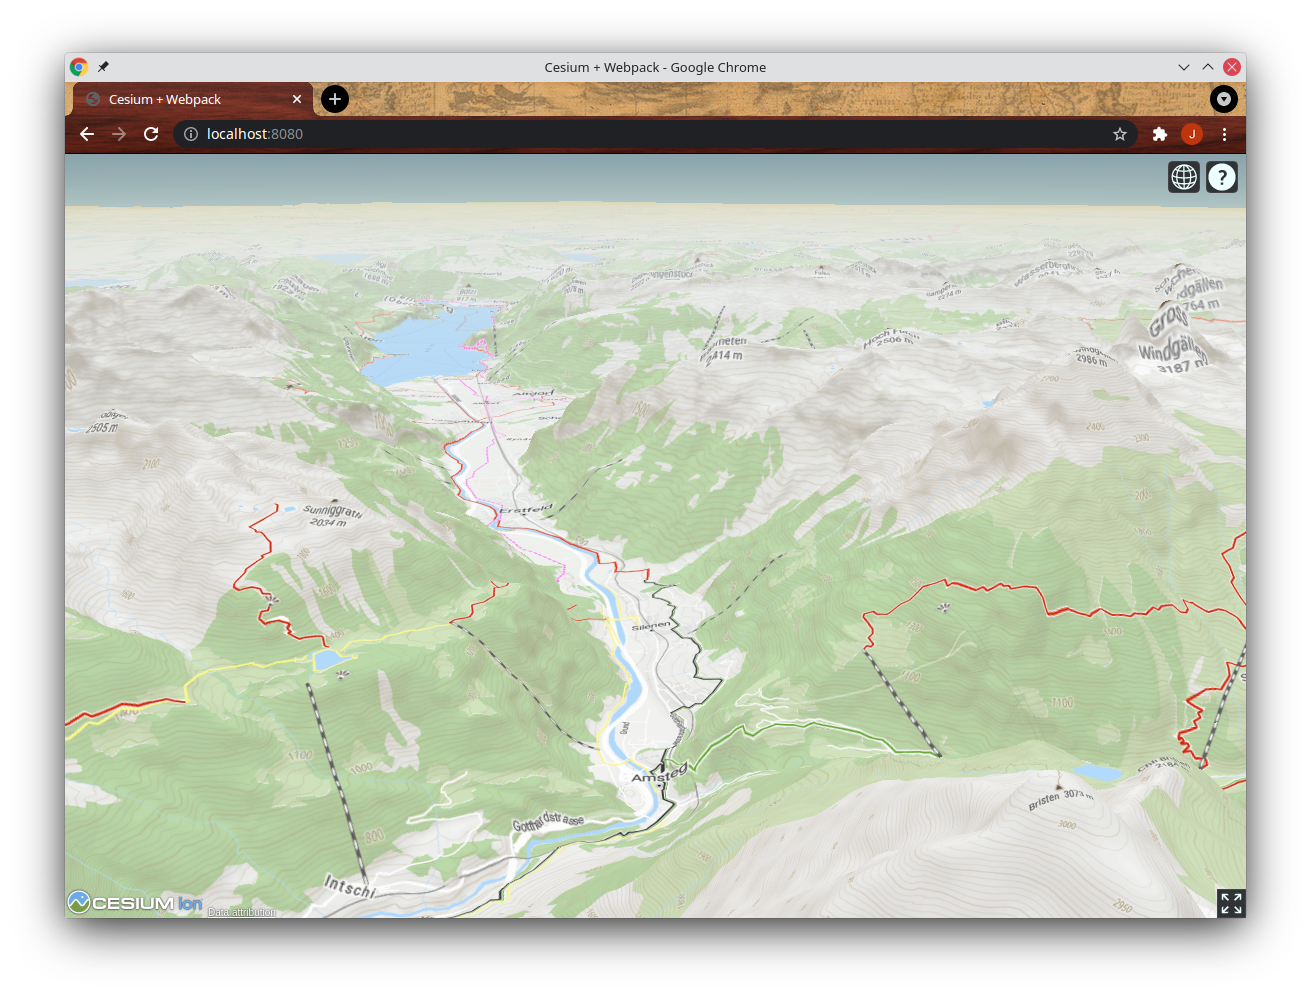The width and height of the screenshot is (1311, 995).
Task: Open the Cesium base layer picker globe
Action: [x=1184, y=177]
